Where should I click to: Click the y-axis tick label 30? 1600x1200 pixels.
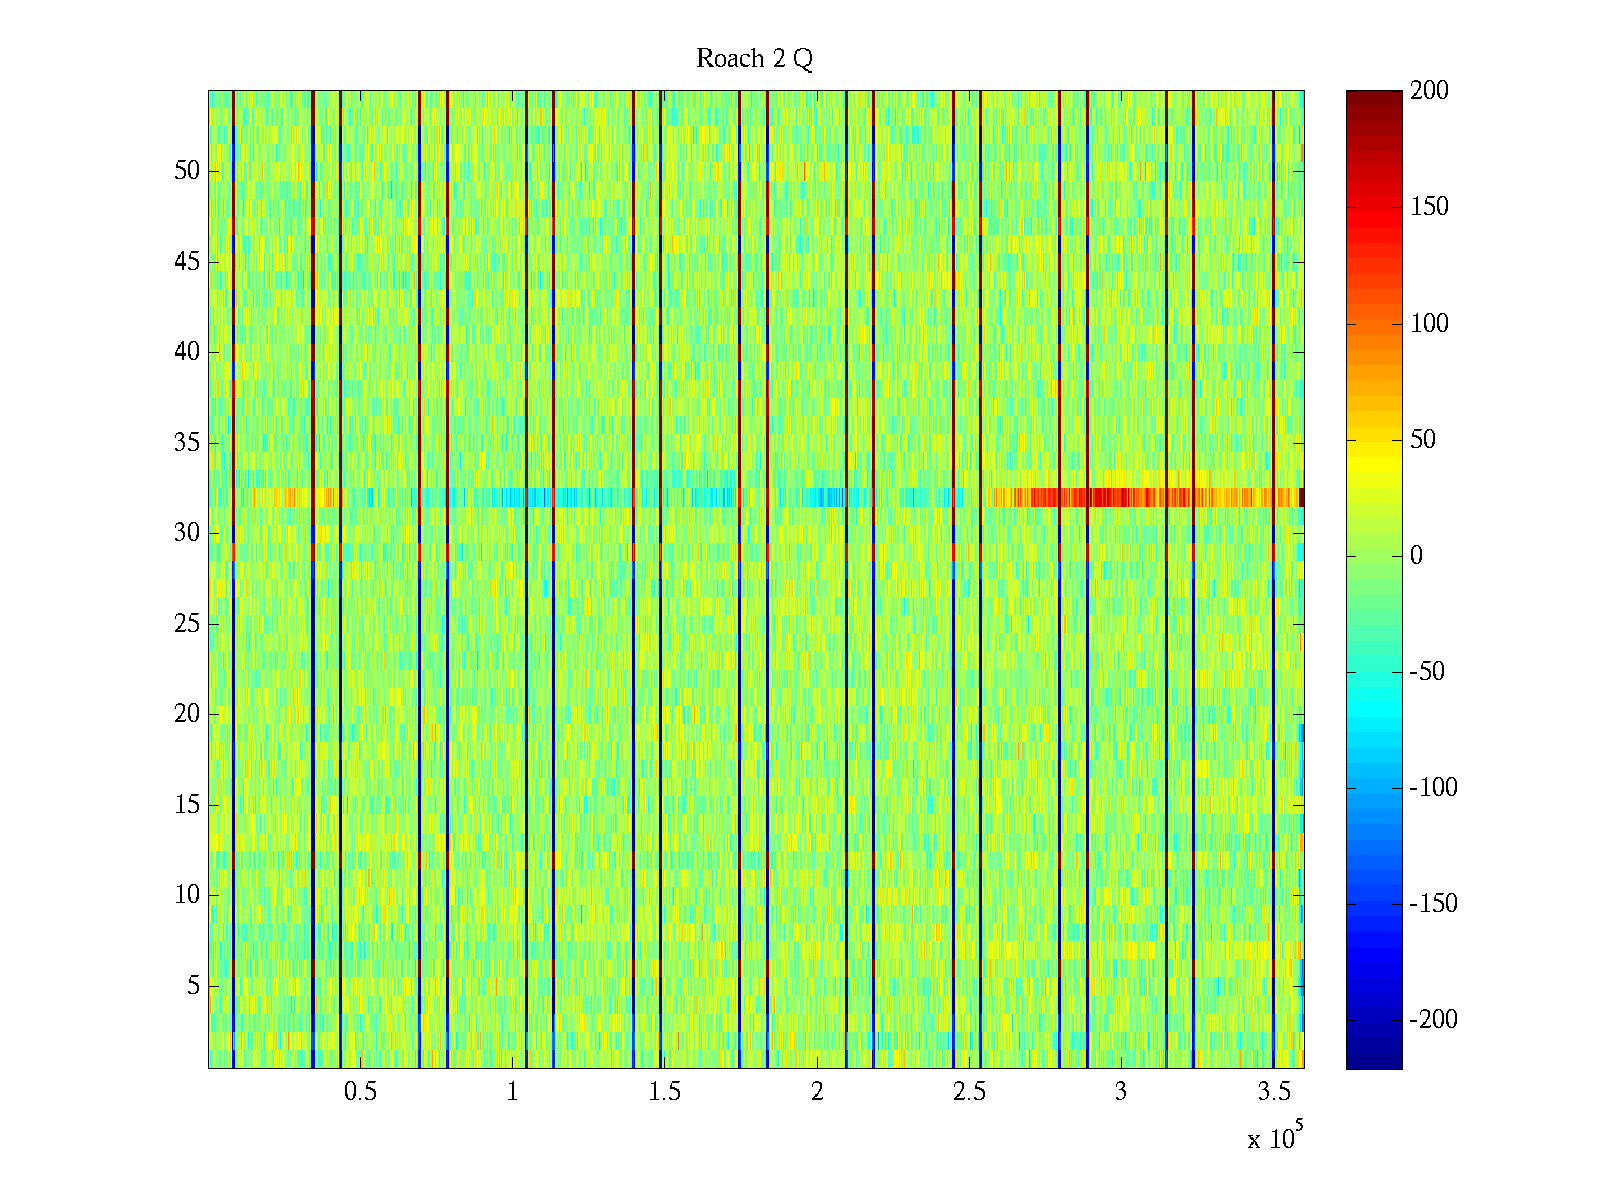[186, 533]
